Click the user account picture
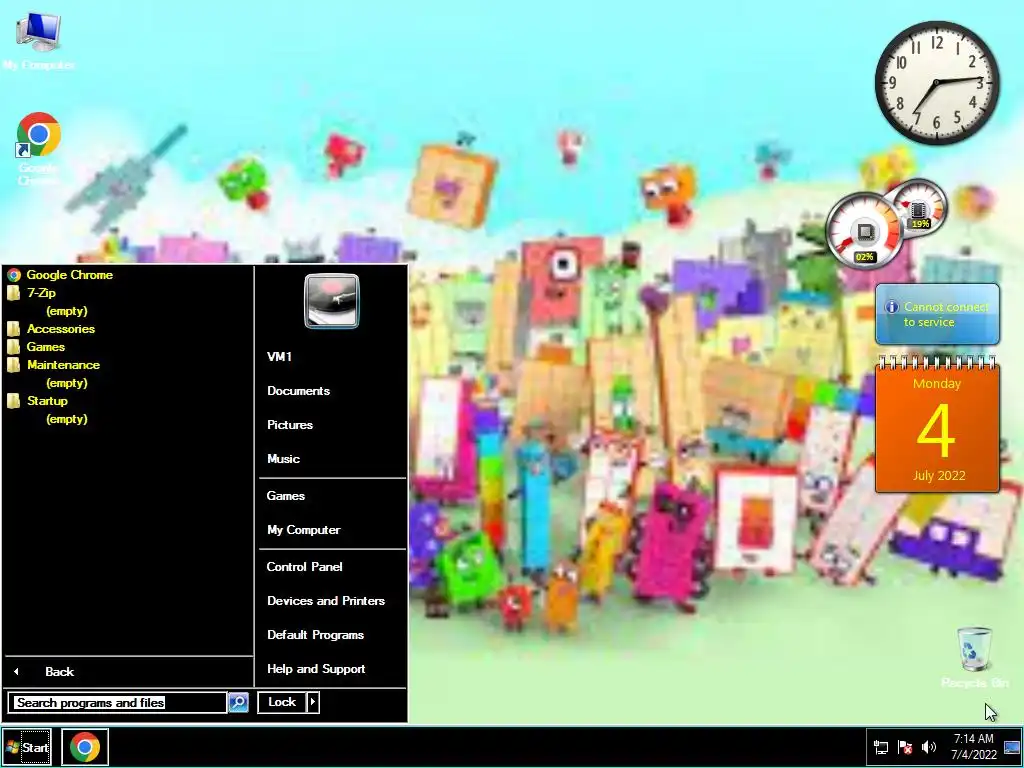Viewport: 1024px width, 768px height. pyautogui.click(x=332, y=300)
